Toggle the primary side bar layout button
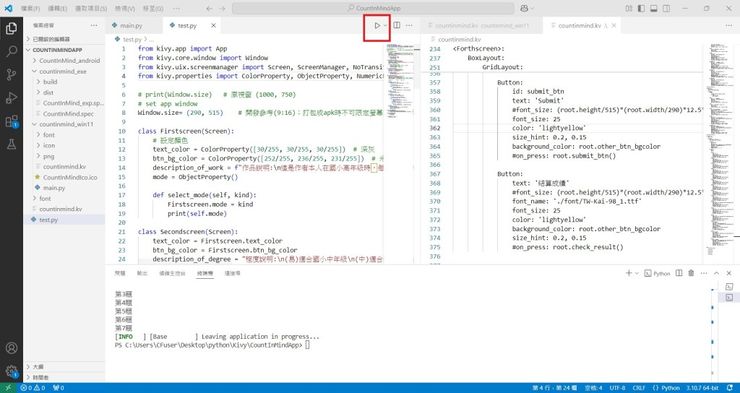740x393 pixels. [641, 8]
